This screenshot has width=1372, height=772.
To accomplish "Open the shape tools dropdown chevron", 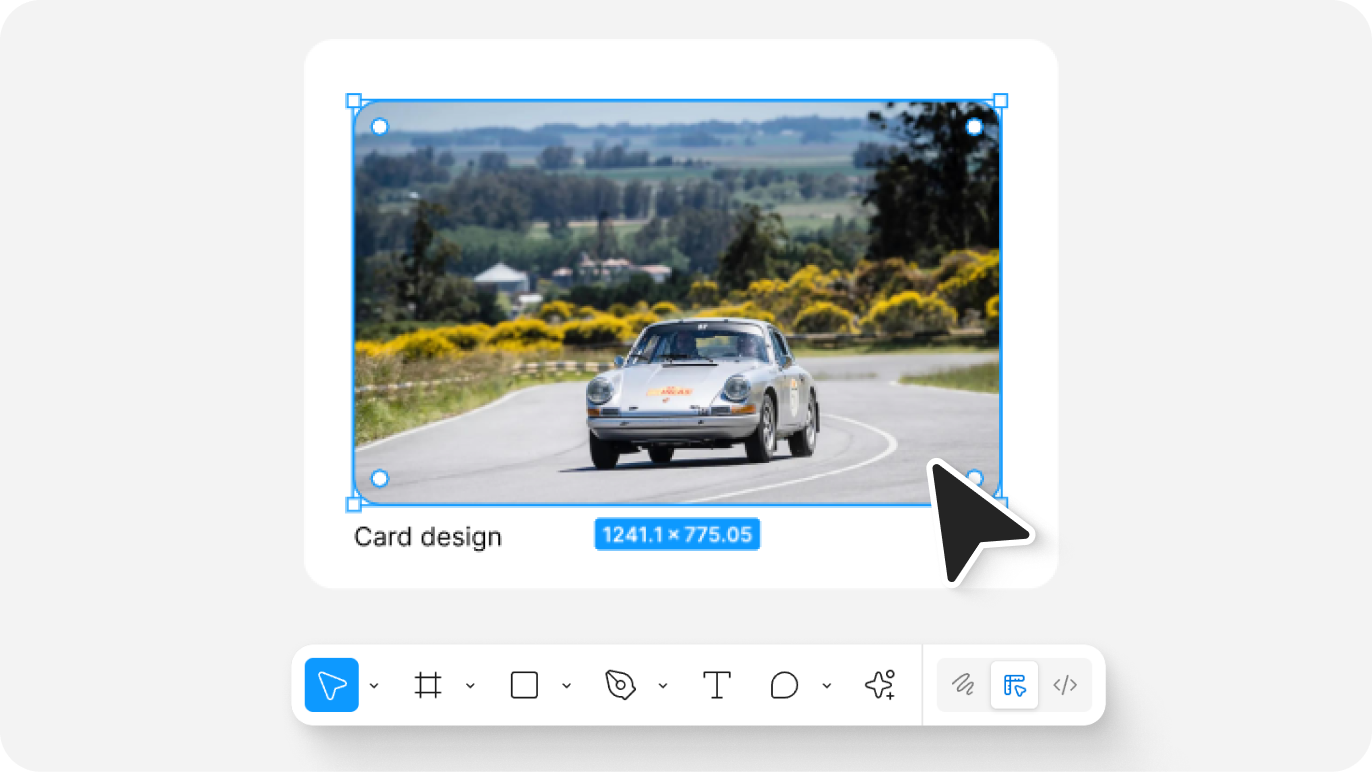I will pos(566,686).
